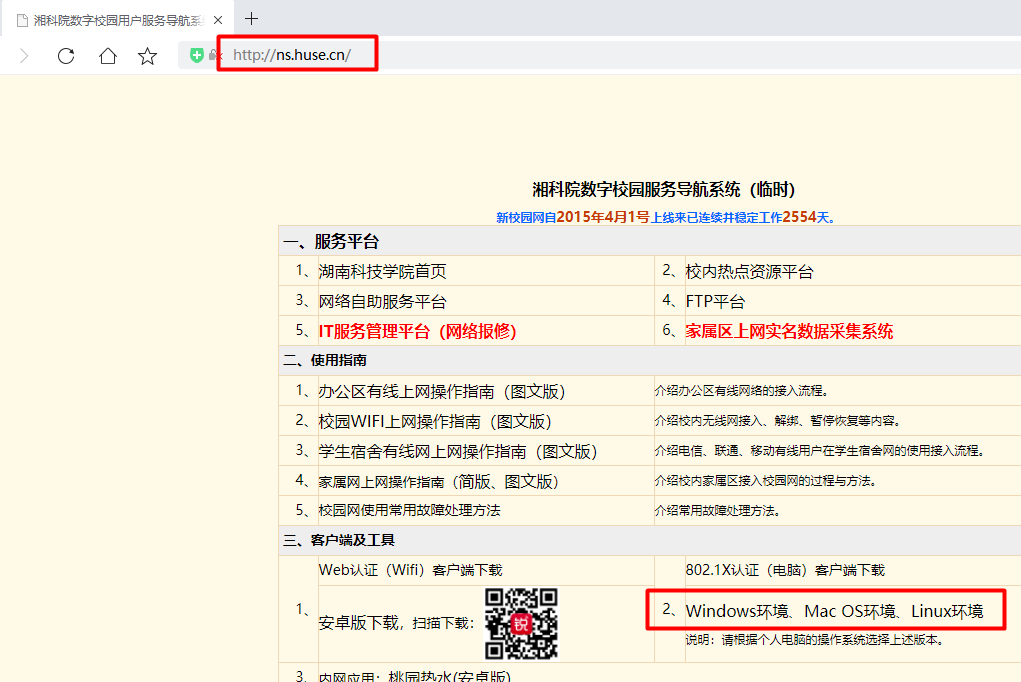Click the Android download QR code image
This screenshot has width=1021, height=682.
tap(521, 623)
